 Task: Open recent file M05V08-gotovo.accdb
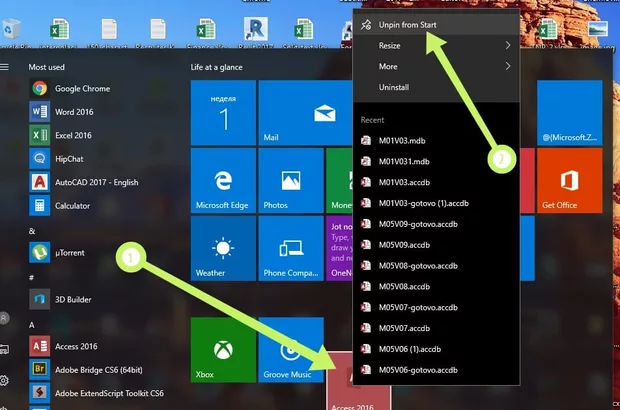(436, 266)
